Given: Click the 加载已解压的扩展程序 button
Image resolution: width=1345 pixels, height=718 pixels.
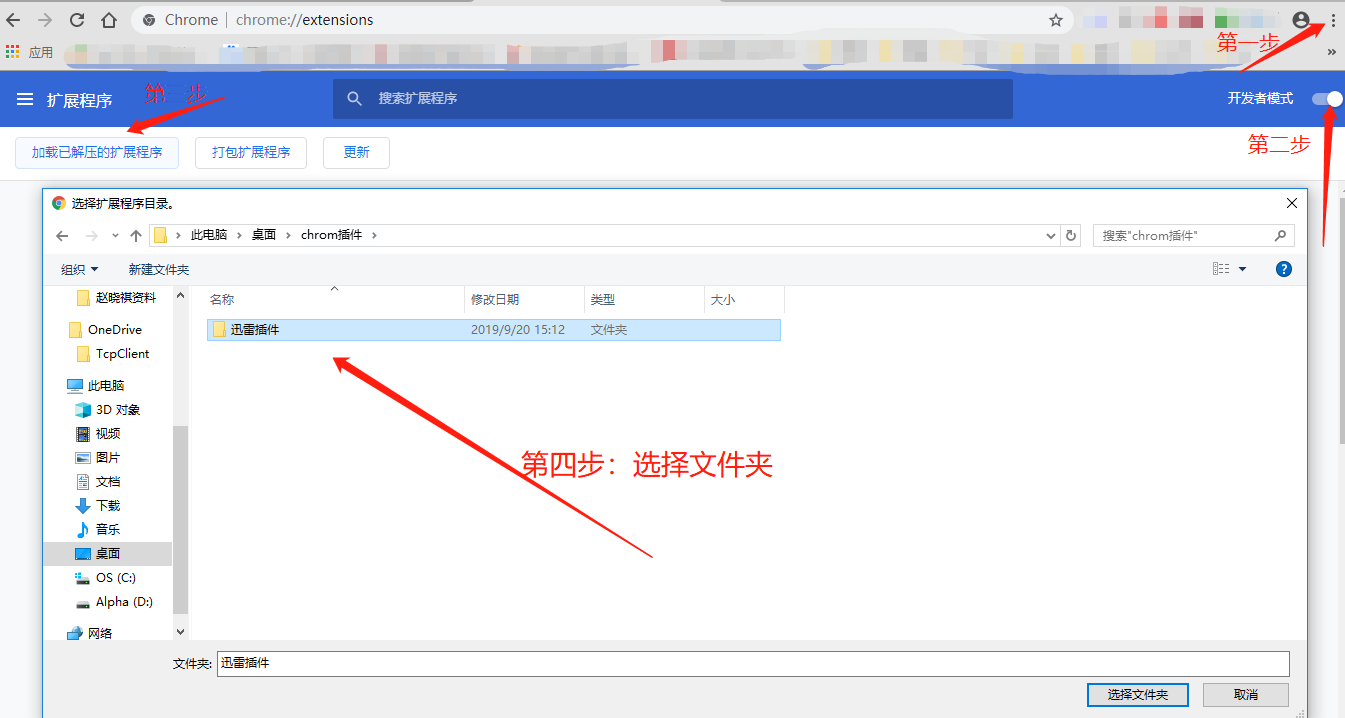Looking at the screenshot, I should click(x=96, y=152).
